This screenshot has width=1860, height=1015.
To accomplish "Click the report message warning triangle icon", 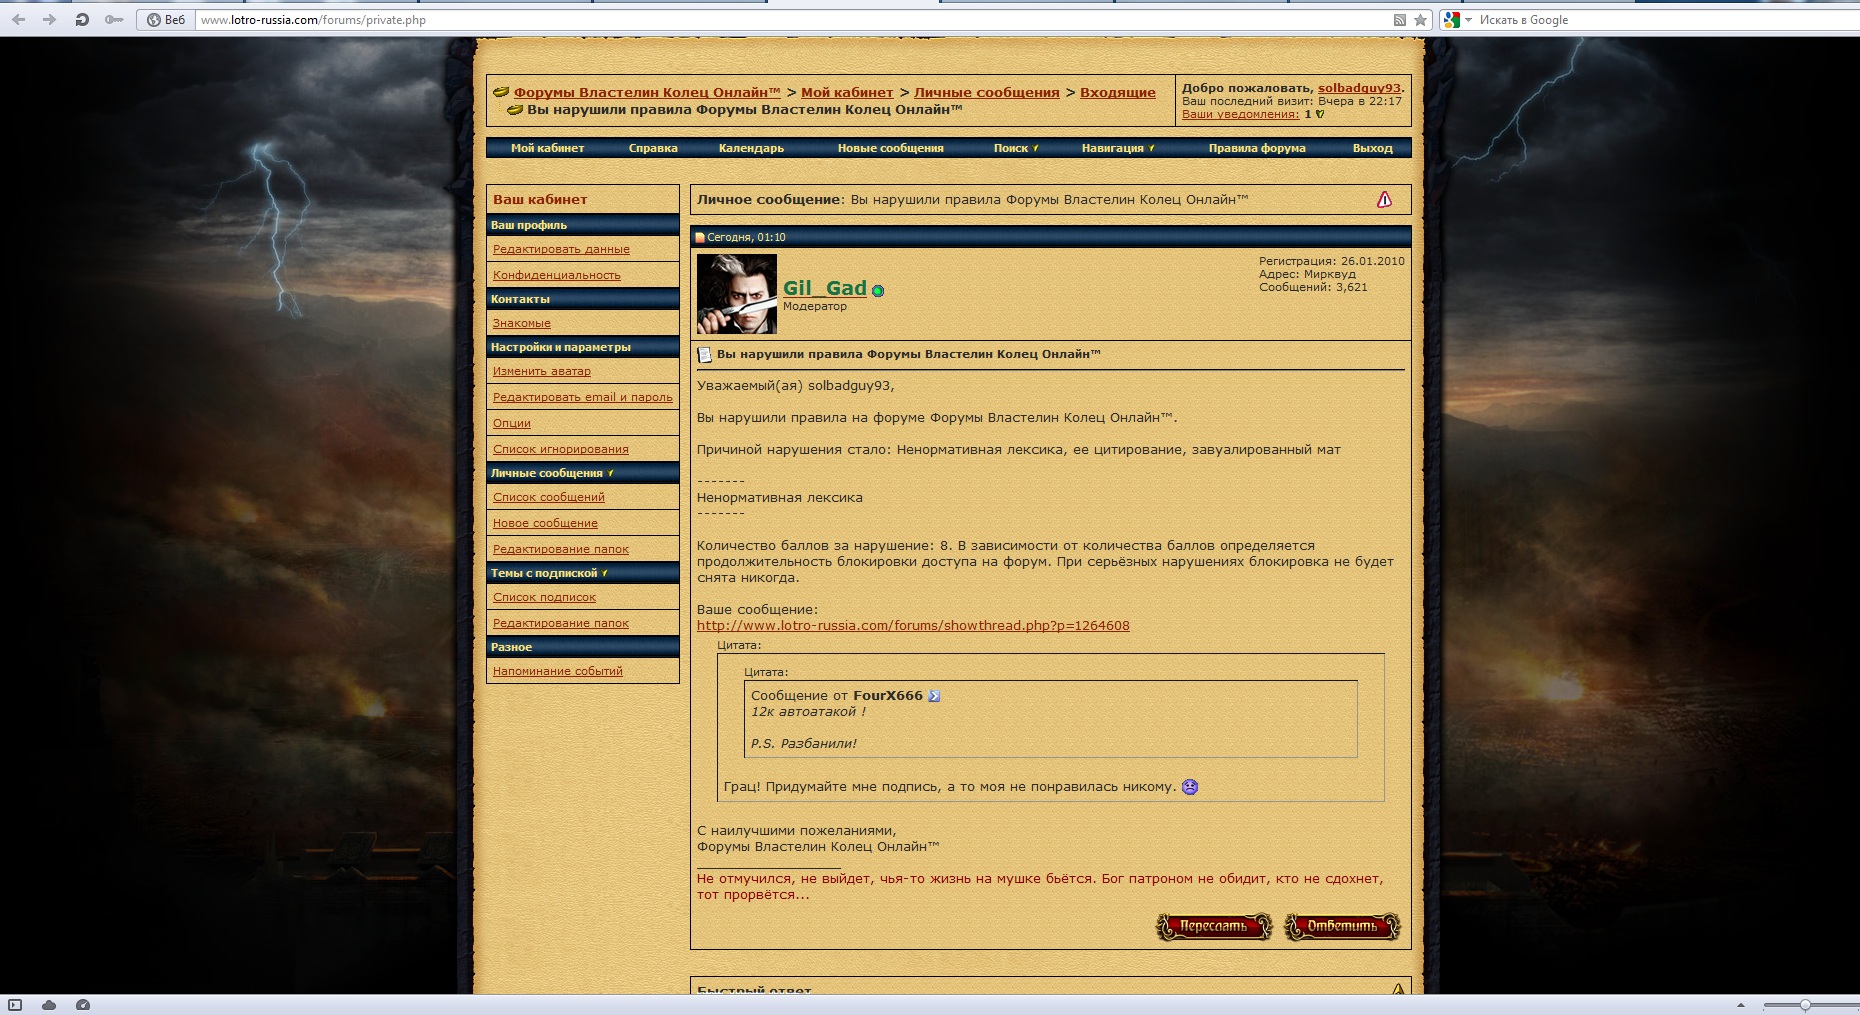I will click(x=1384, y=200).
